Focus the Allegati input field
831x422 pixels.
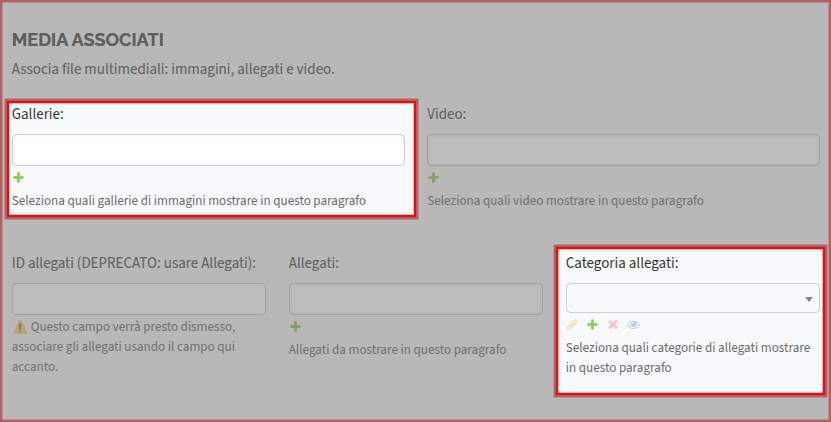[x=416, y=299]
